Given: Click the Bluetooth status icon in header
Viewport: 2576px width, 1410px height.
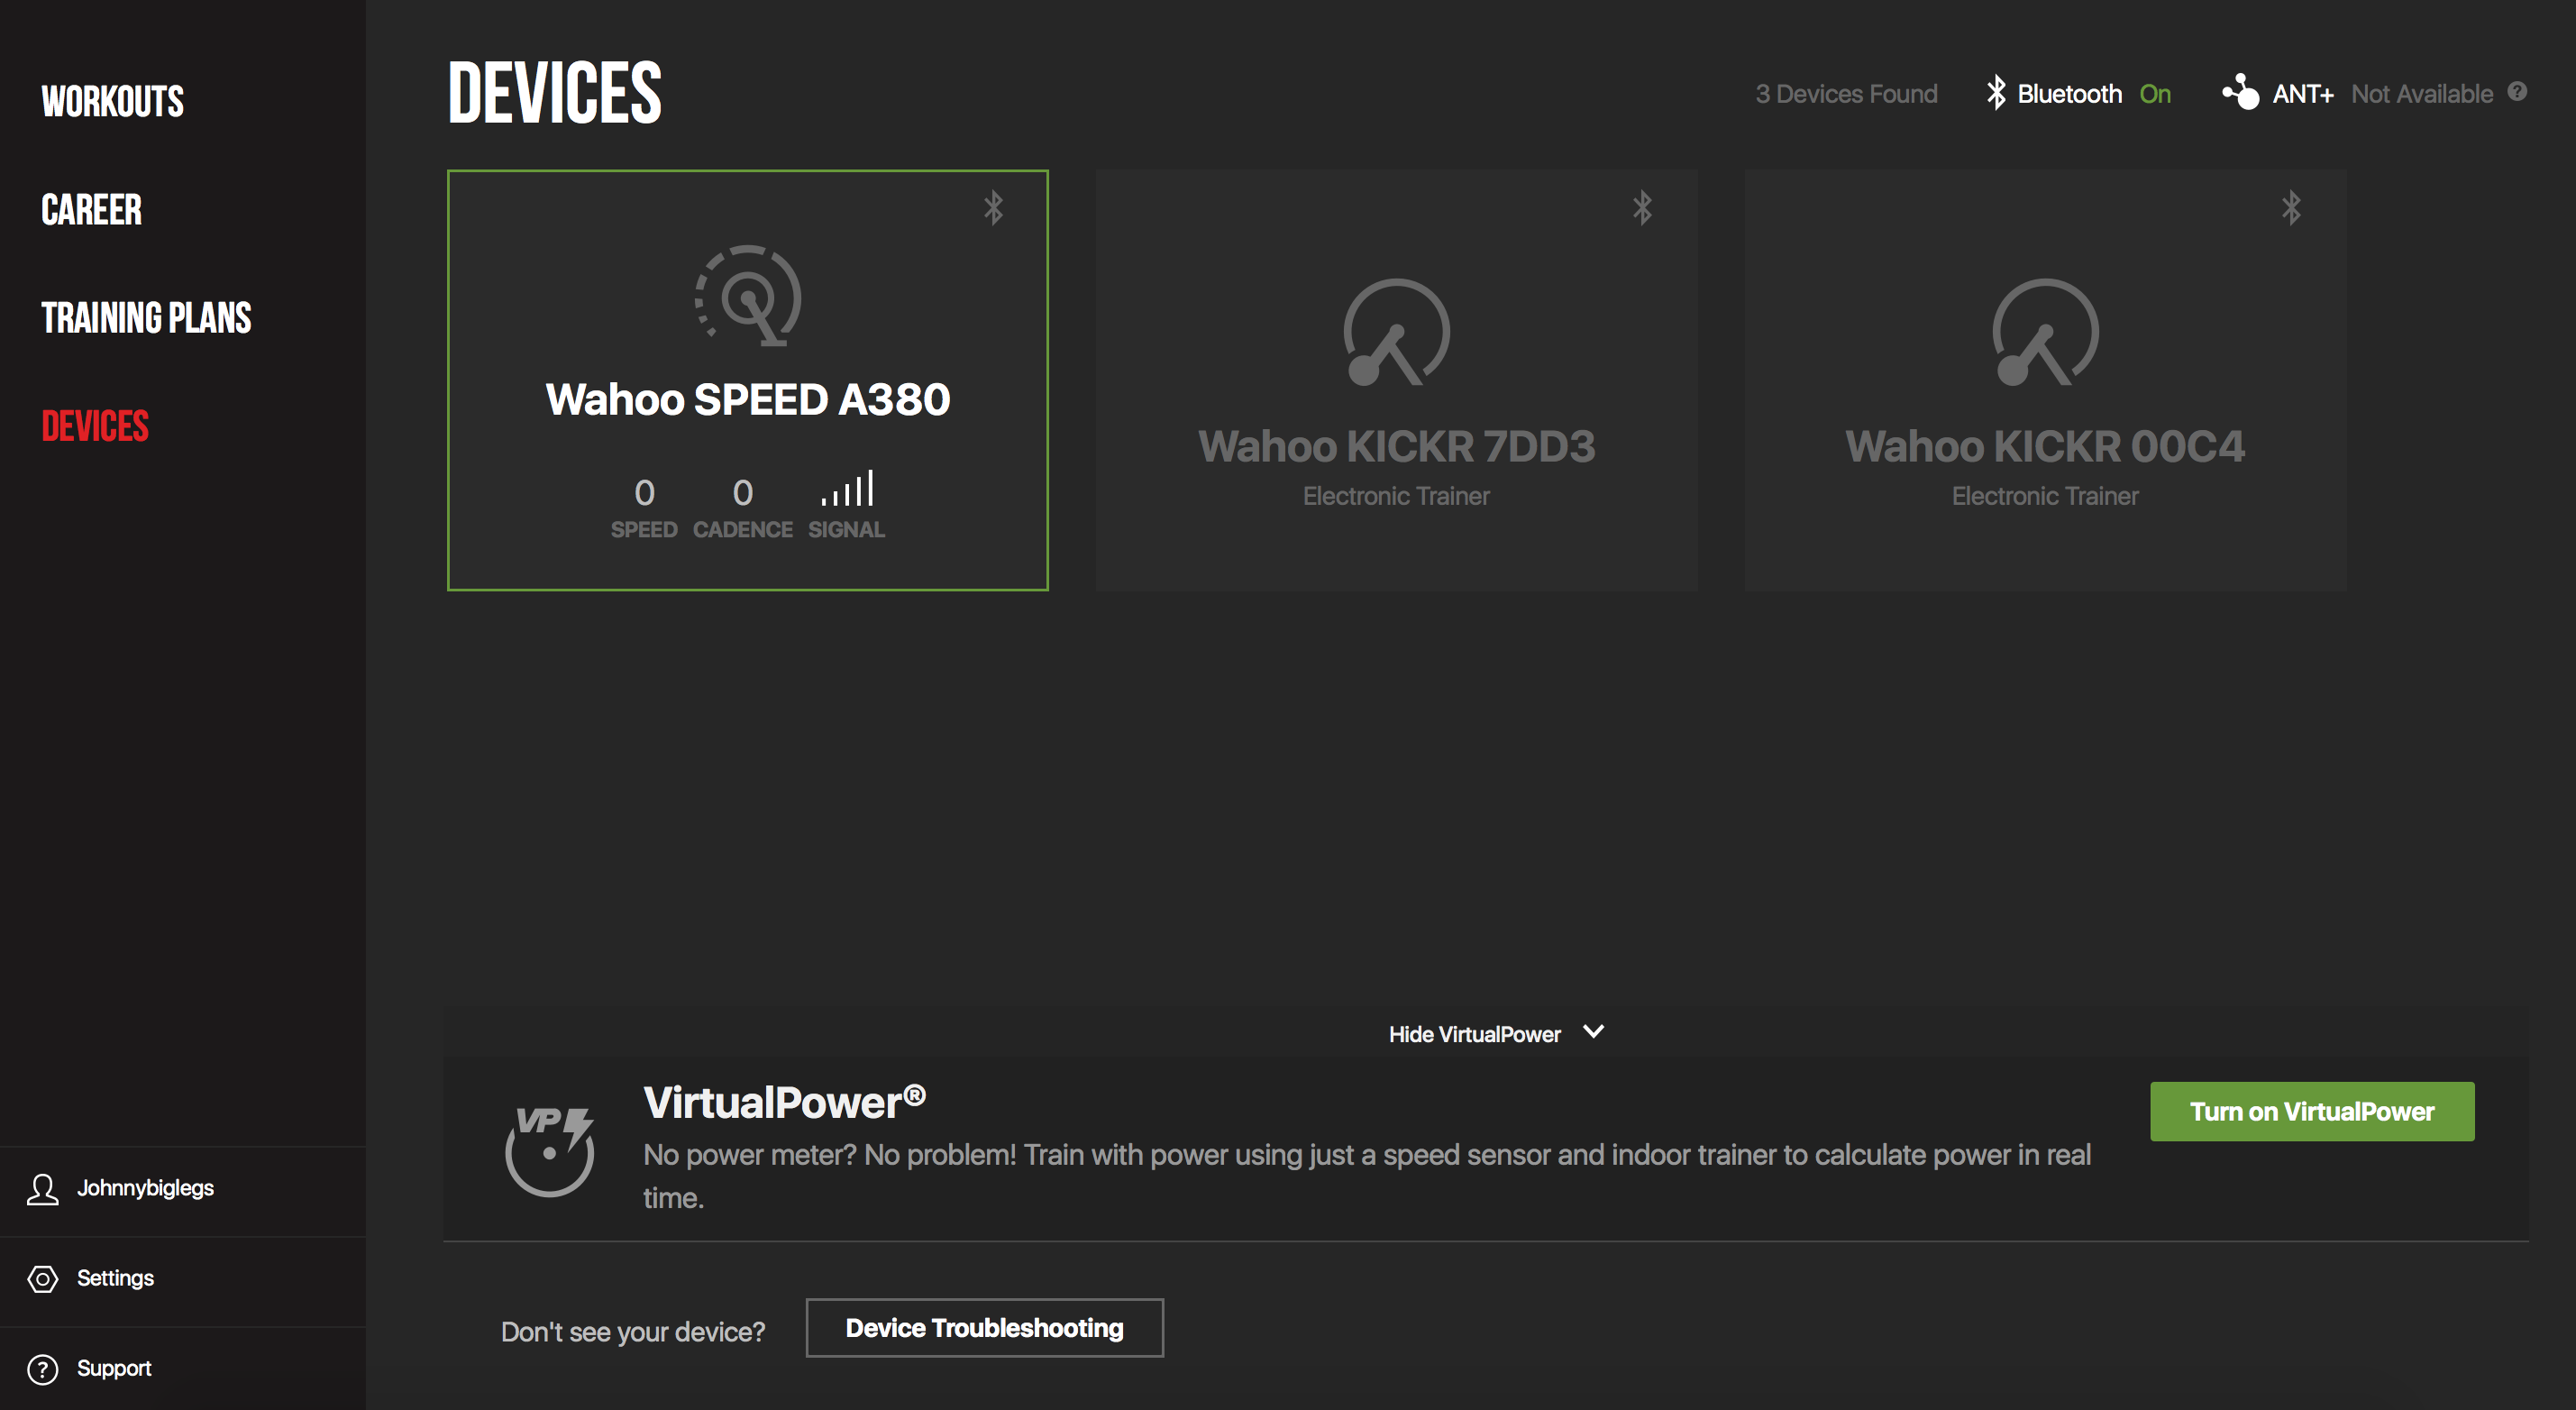Looking at the screenshot, I should click(x=1996, y=92).
